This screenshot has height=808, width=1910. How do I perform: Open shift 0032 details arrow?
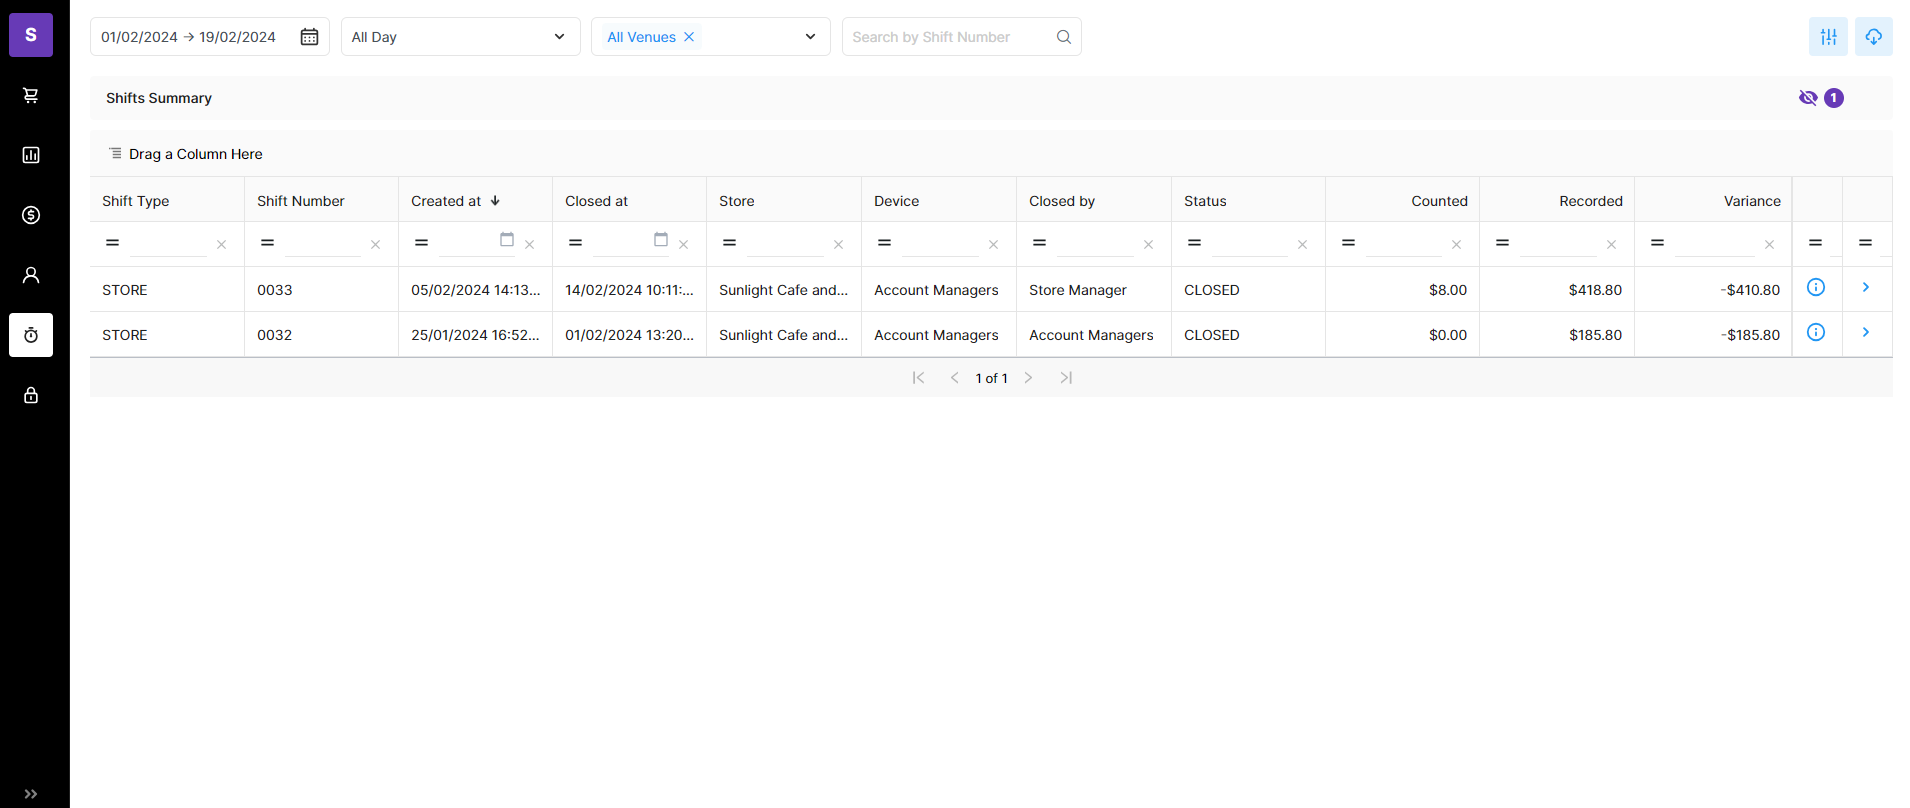1866,333
